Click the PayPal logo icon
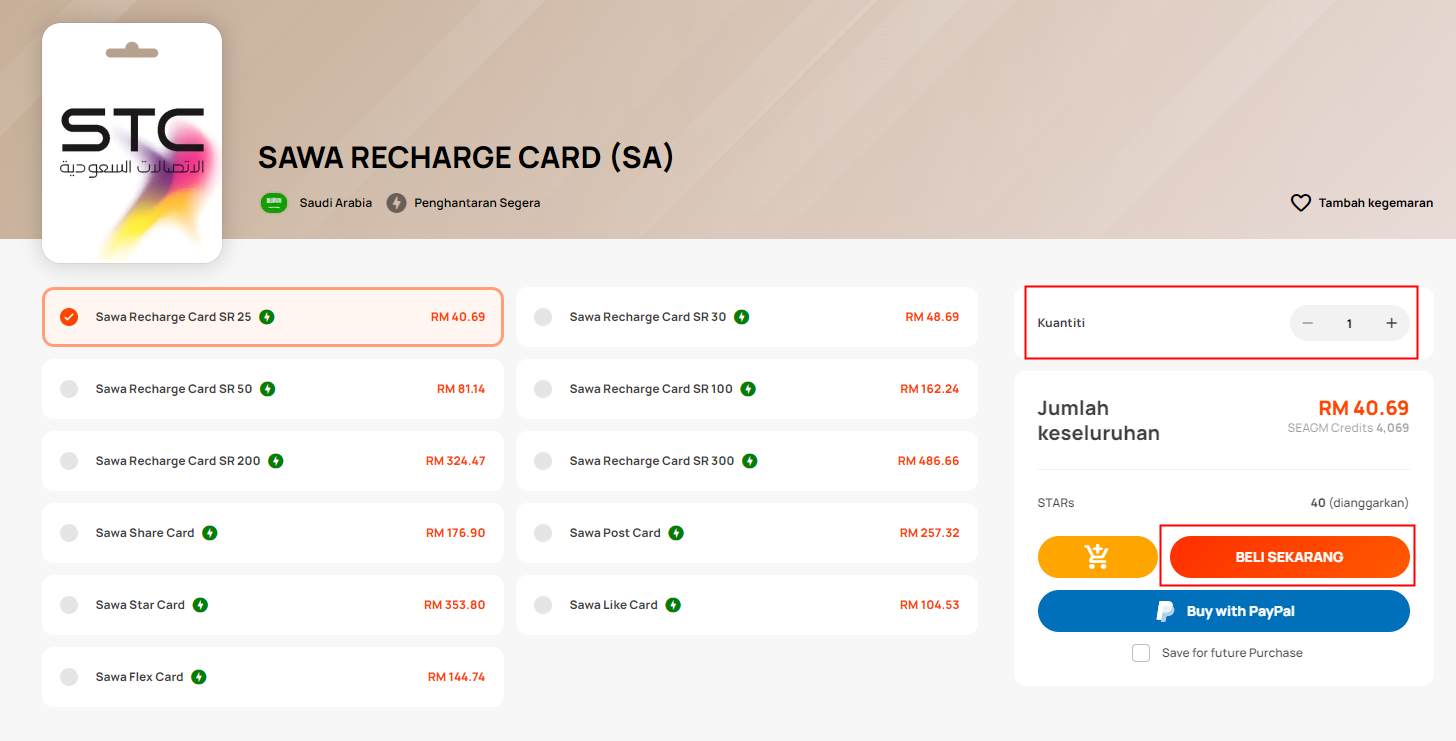This screenshot has height=741, width=1456. 1165,611
